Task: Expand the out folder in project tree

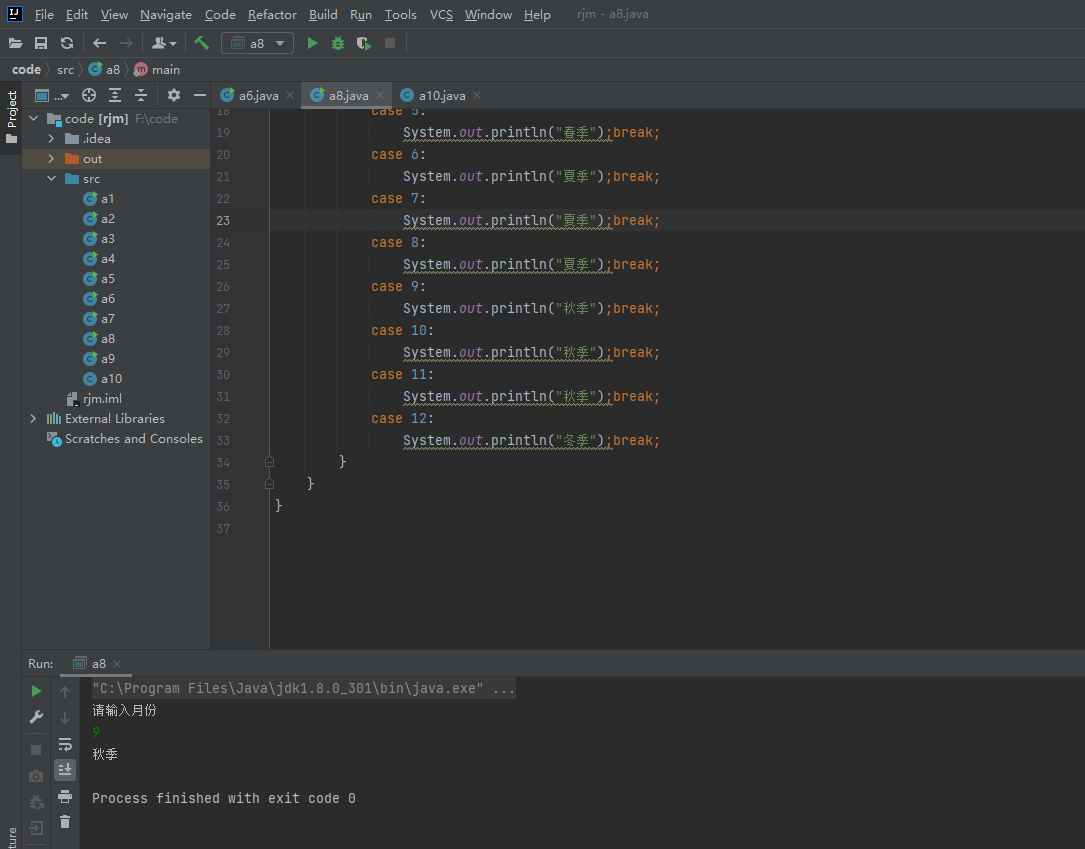Action: click(x=51, y=159)
